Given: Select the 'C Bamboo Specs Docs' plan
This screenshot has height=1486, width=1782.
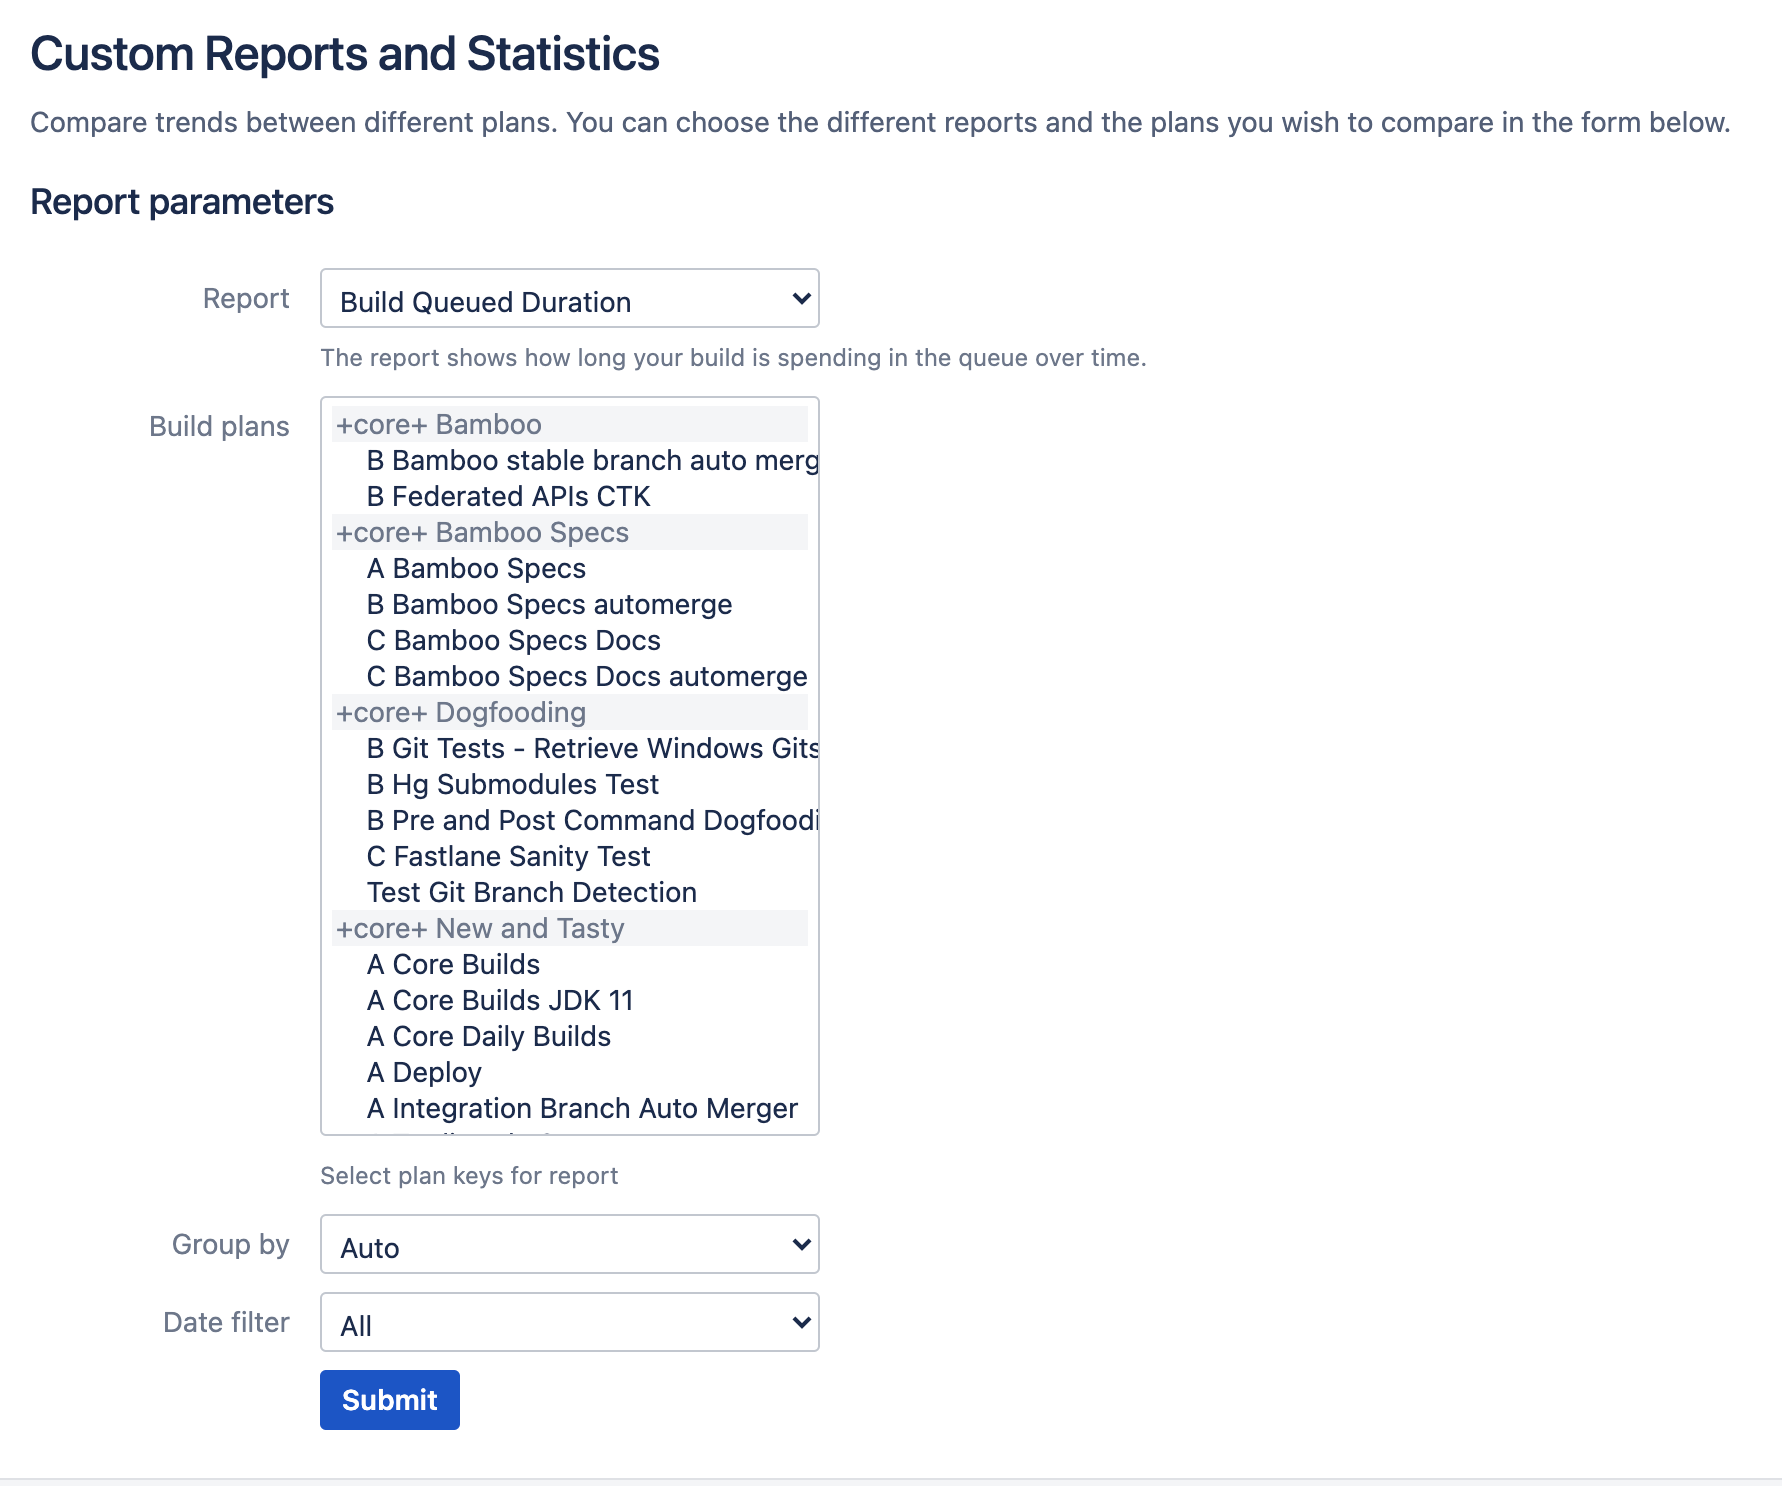Looking at the screenshot, I should tap(513, 640).
